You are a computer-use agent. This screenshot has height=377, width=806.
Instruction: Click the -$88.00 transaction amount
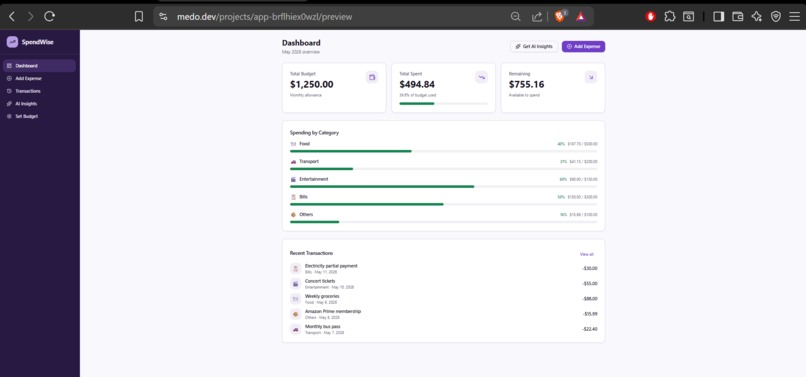[590, 299]
